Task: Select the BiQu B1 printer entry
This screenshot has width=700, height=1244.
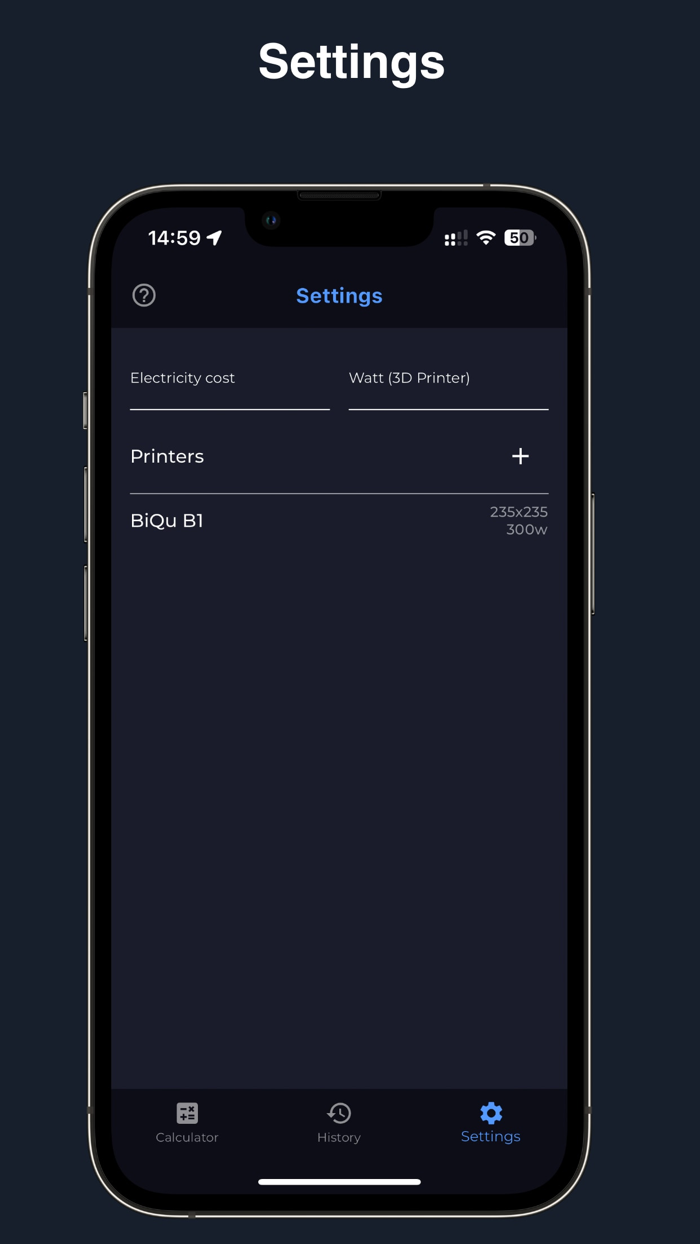Action: [x=339, y=521]
